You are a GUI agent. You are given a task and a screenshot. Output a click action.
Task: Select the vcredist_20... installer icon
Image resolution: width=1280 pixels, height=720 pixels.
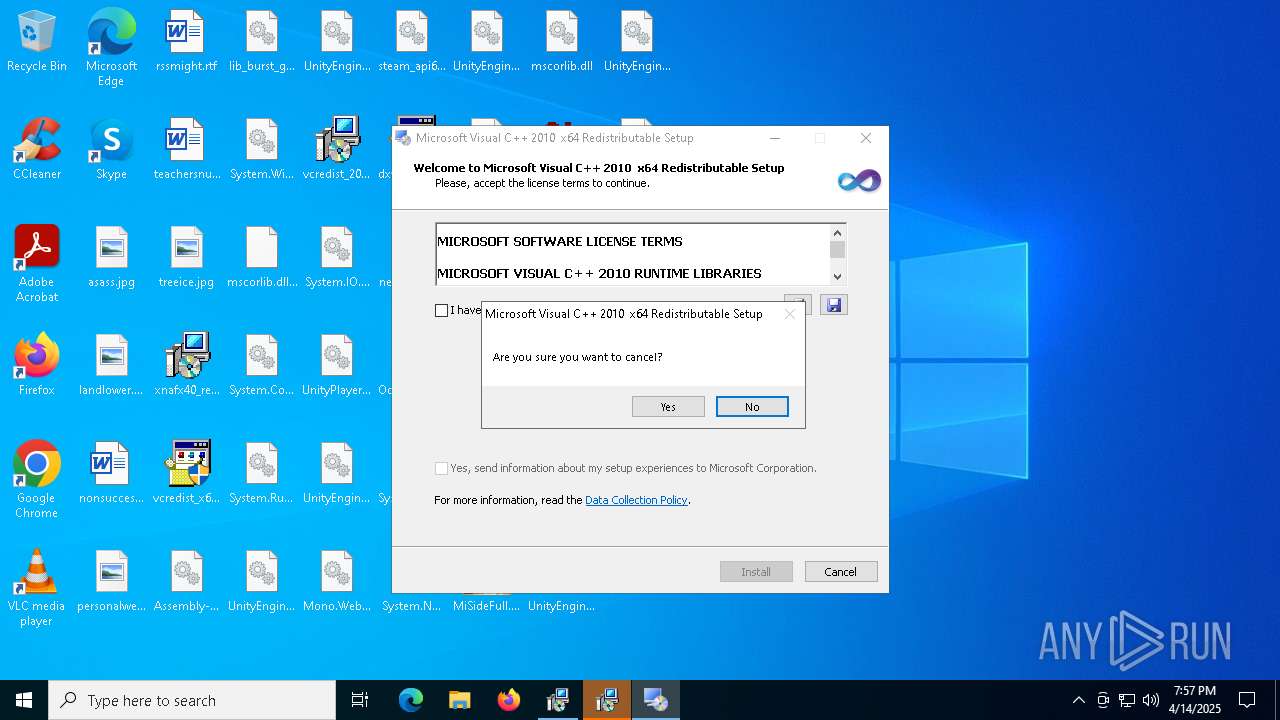[337, 150]
